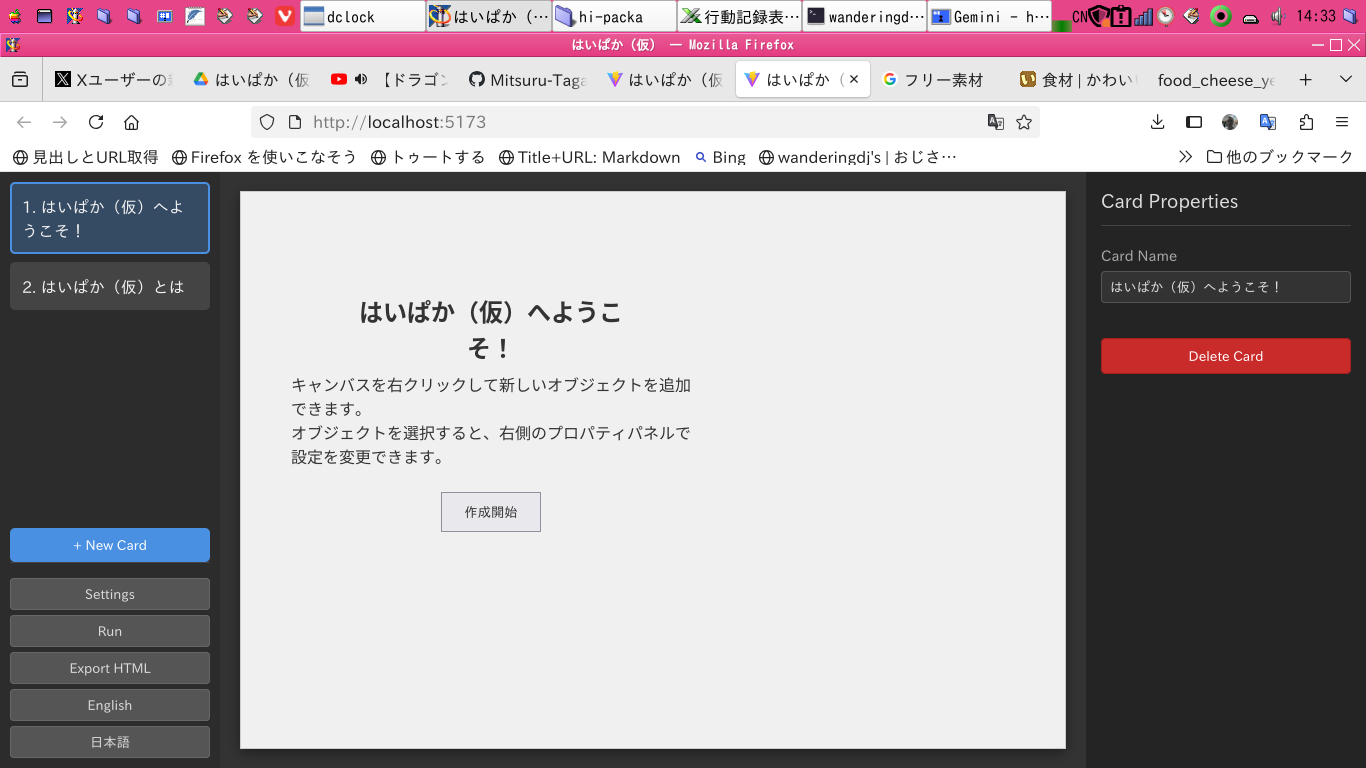
Task: Open the 他のブックマーク folder
Action: click(1280, 157)
